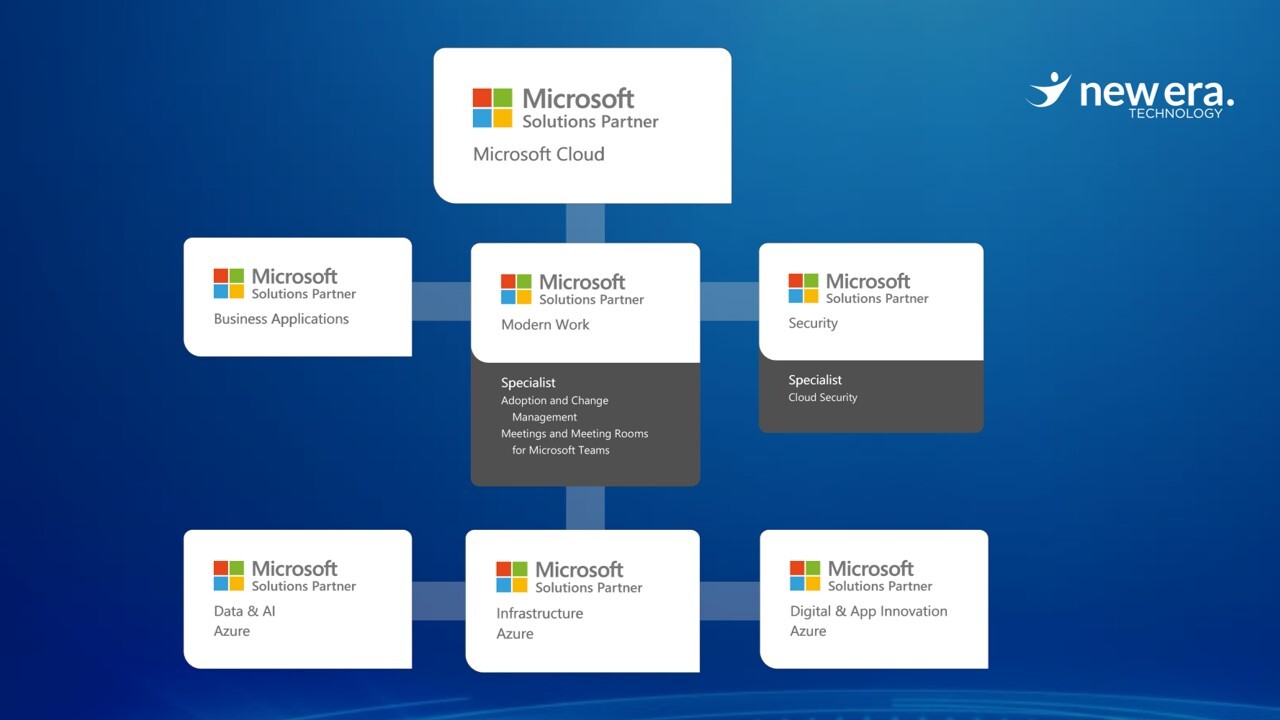Click 'Solutions Partner' text in Microsoft Cloud card
Viewport: 1280px width, 720px height.
pos(590,121)
